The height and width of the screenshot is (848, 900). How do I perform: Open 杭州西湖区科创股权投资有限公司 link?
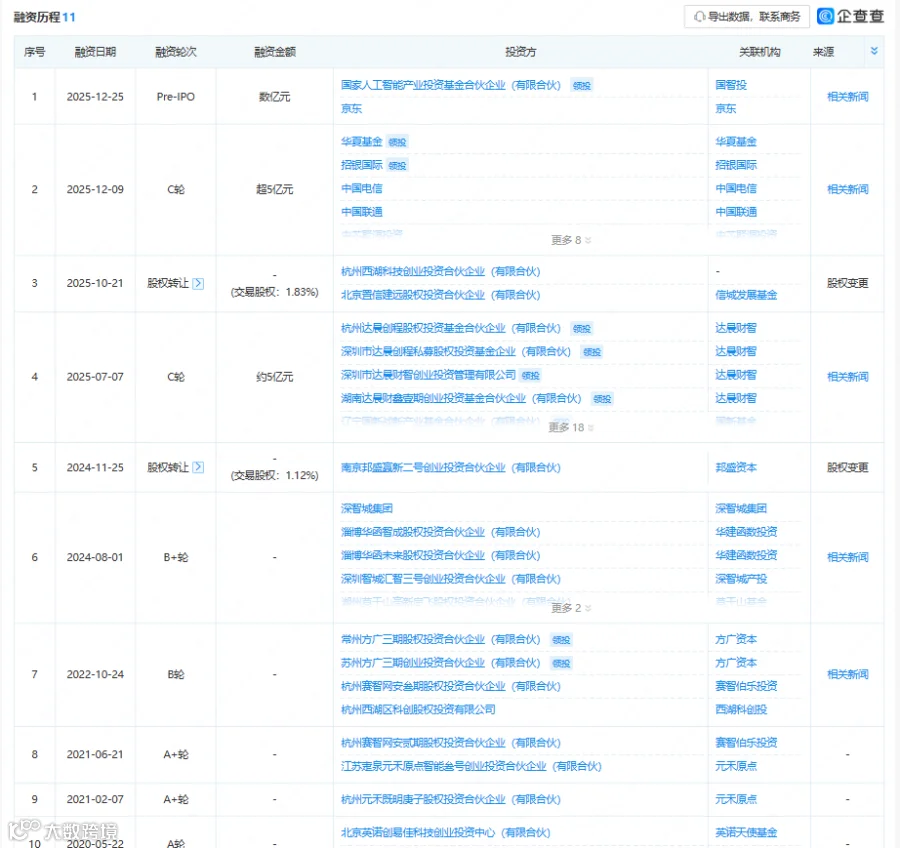(x=418, y=710)
